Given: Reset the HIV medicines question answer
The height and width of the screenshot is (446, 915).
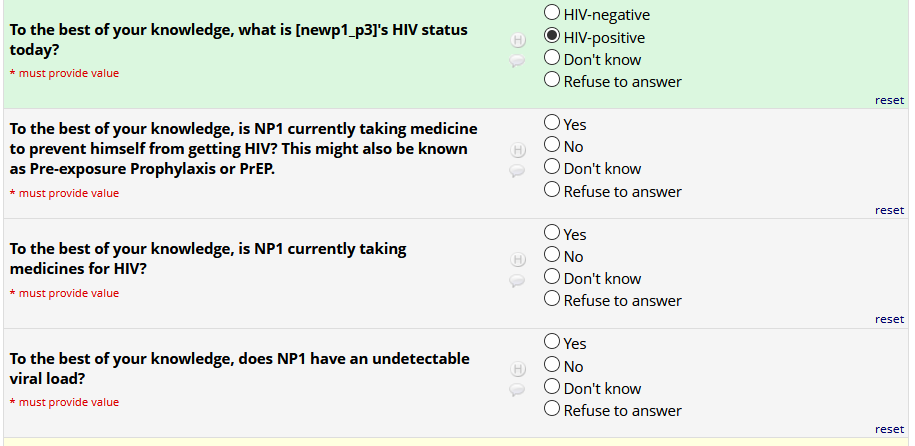Looking at the screenshot, I should (889, 319).
